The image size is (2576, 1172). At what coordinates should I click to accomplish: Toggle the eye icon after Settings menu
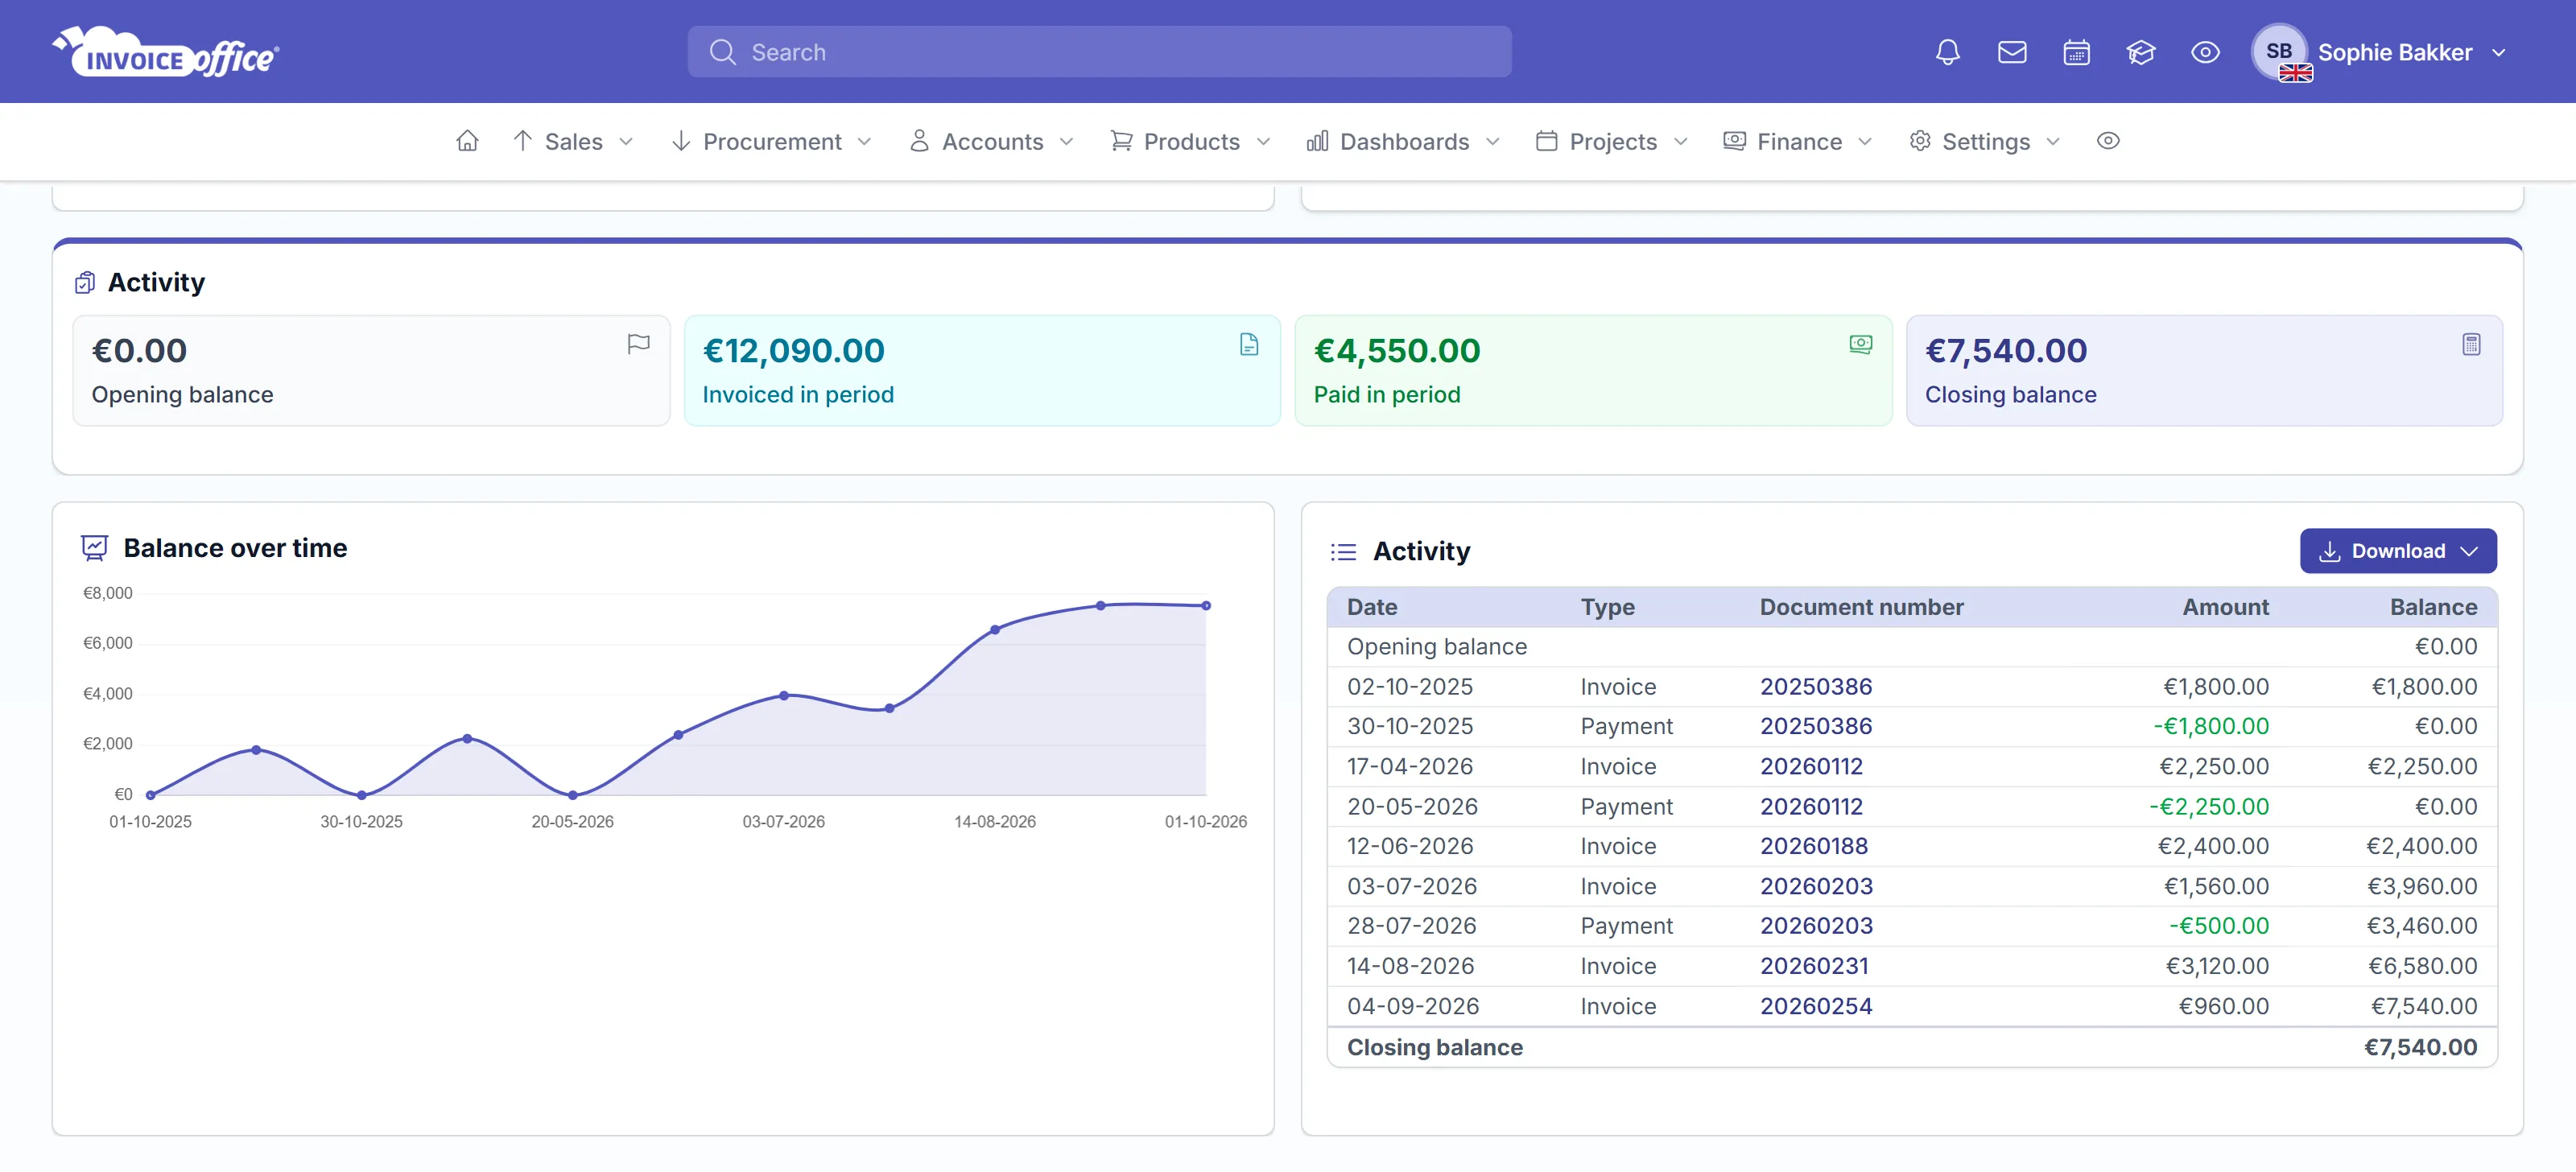2108,141
